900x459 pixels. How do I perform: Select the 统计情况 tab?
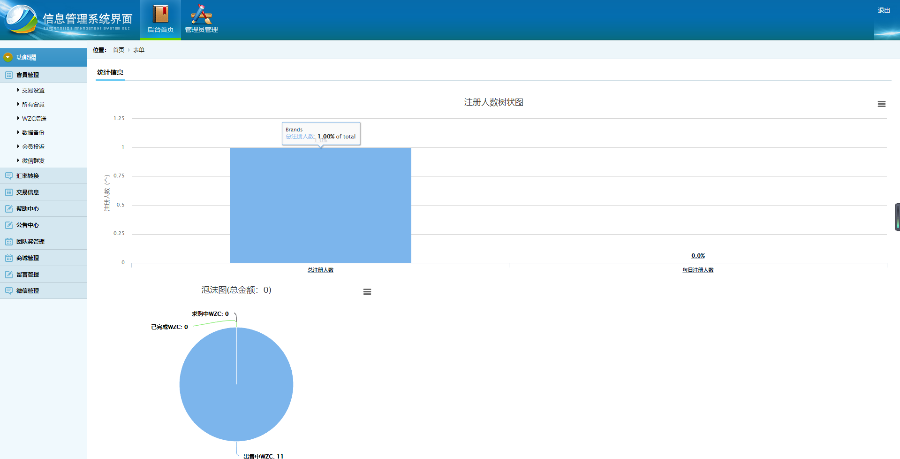110,72
